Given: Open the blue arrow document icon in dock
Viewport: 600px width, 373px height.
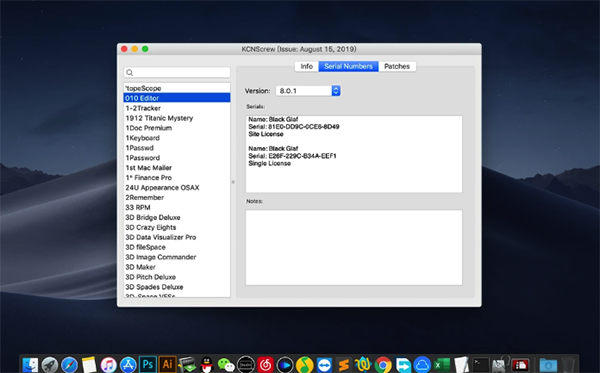Looking at the screenshot, I should 403,365.
